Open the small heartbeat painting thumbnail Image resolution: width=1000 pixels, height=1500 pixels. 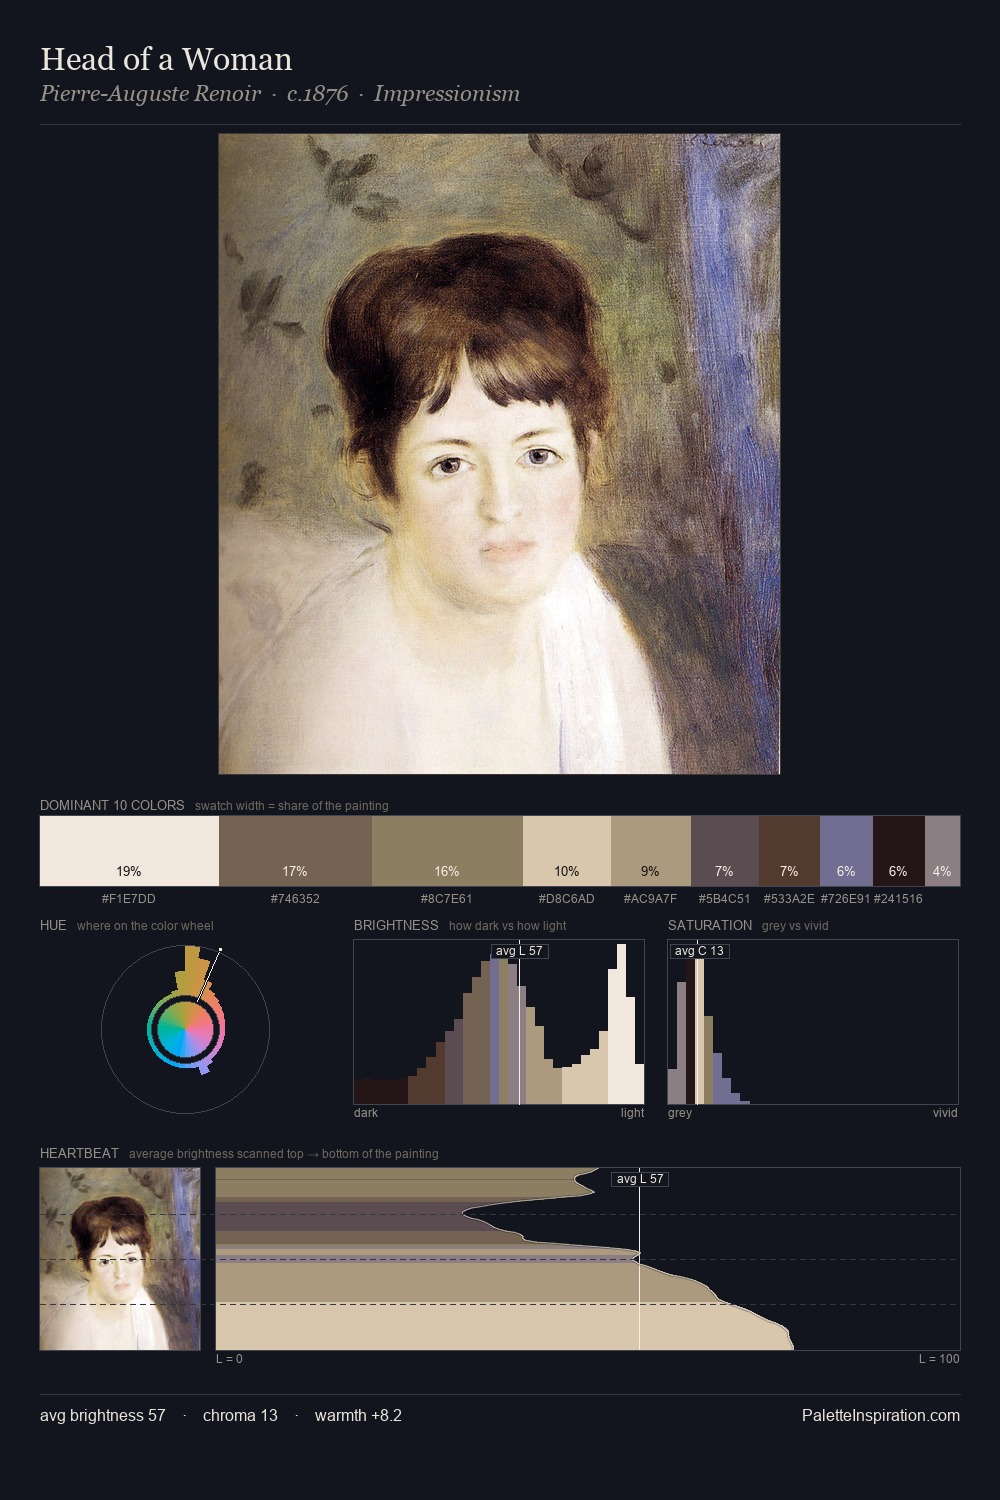[x=120, y=1259]
